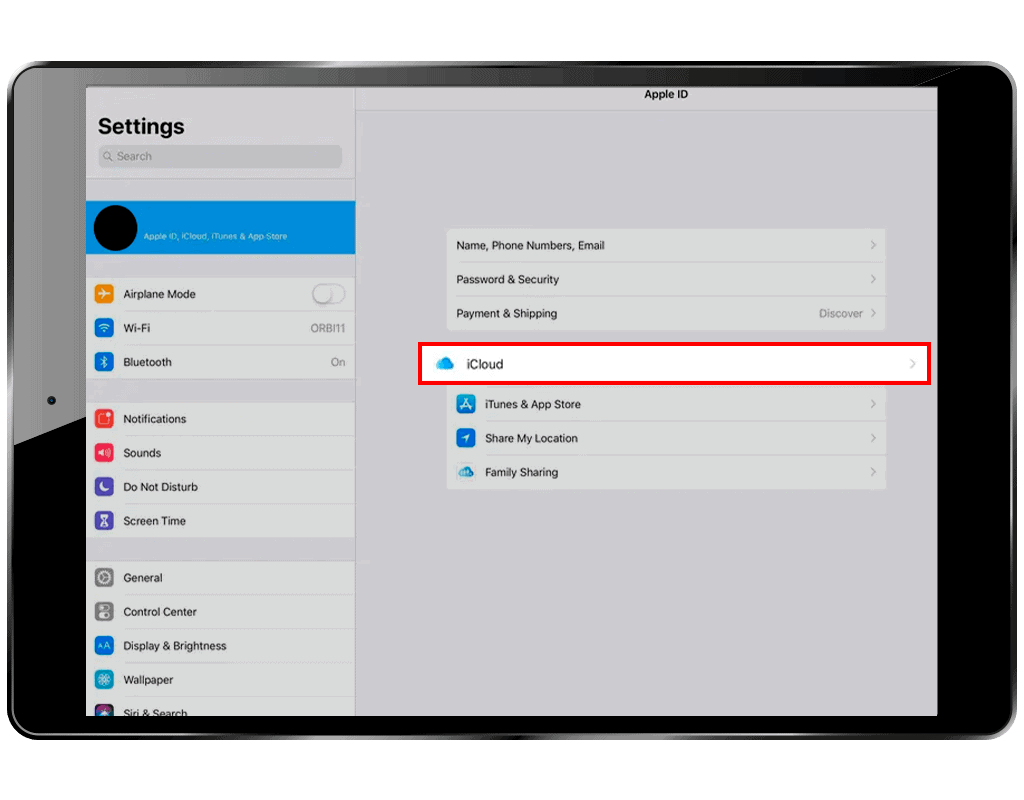Click the General gear icon
This screenshot has width=1024, height=800.
tap(104, 577)
